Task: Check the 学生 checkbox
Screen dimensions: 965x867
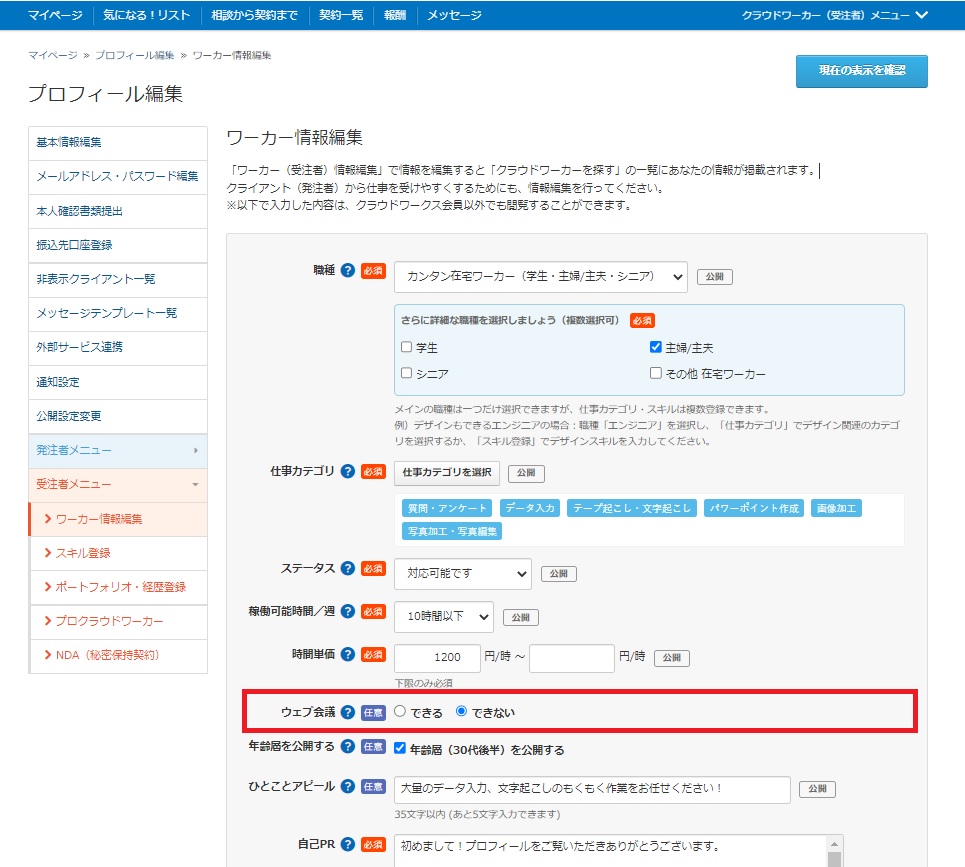Action: coord(406,348)
